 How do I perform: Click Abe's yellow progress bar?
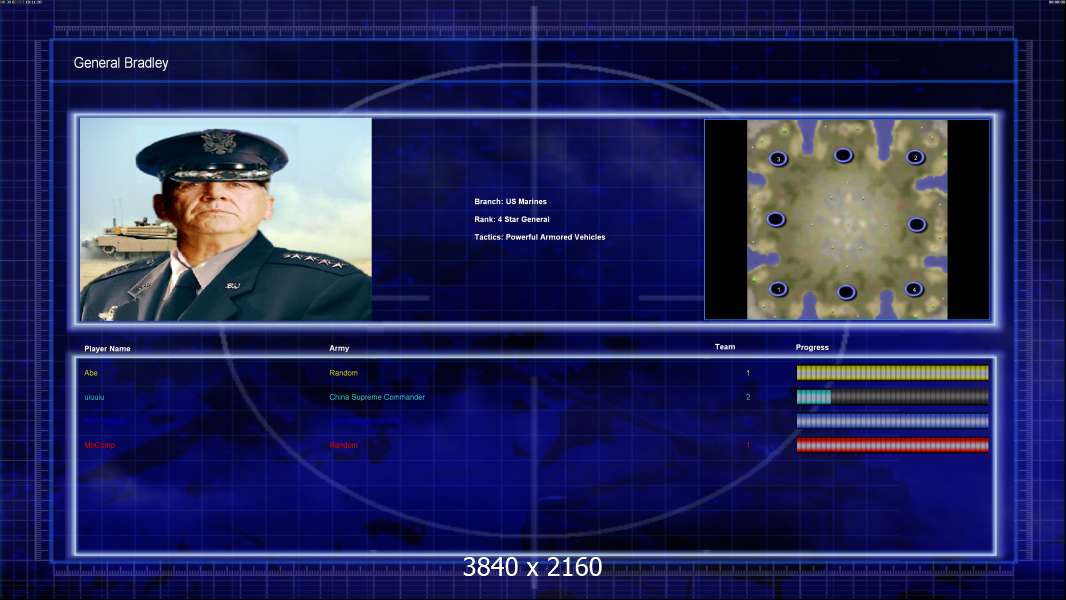point(893,372)
